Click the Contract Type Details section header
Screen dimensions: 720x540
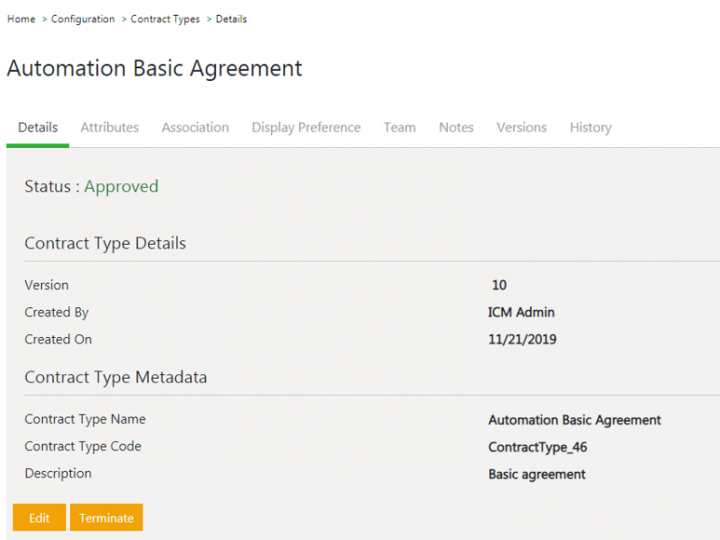105,243
